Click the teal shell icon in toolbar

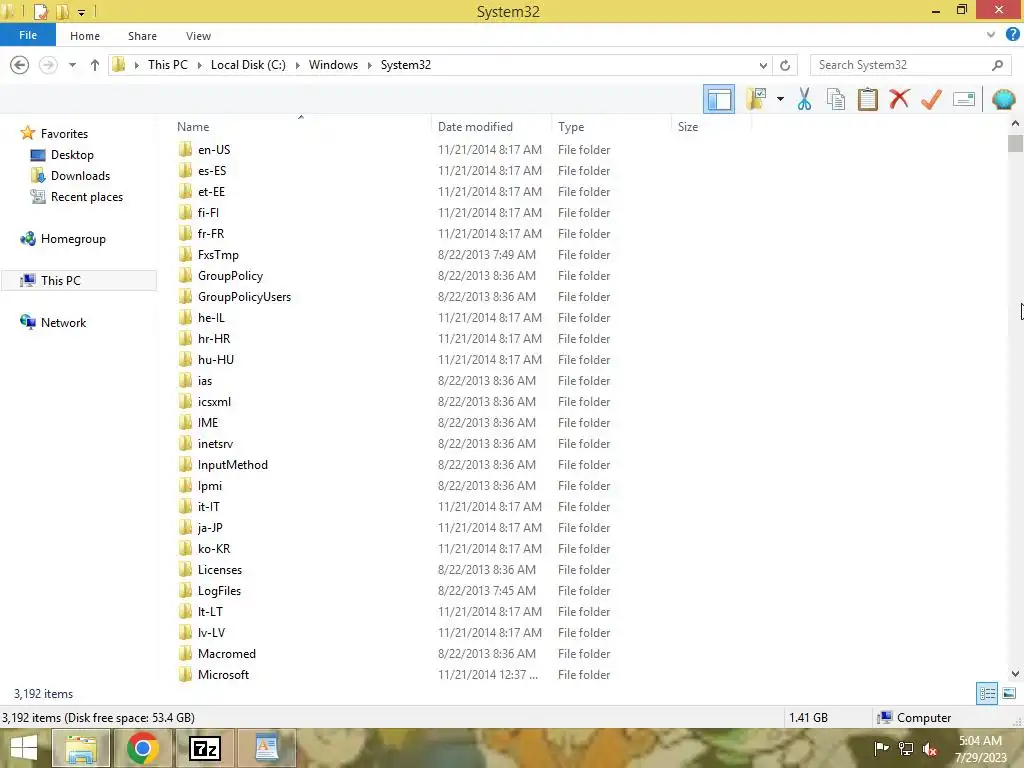click(1004, 99)
